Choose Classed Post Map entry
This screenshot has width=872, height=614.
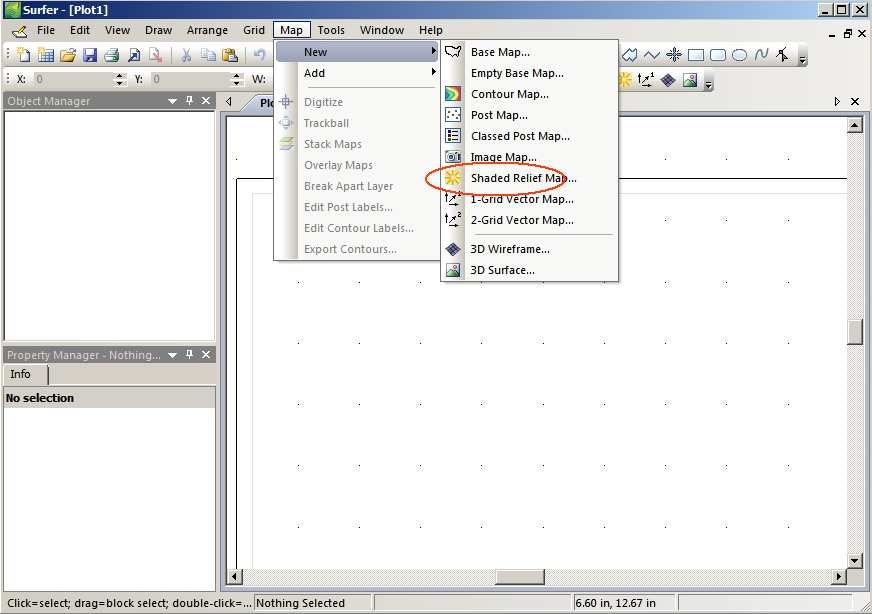coord(529,136)
